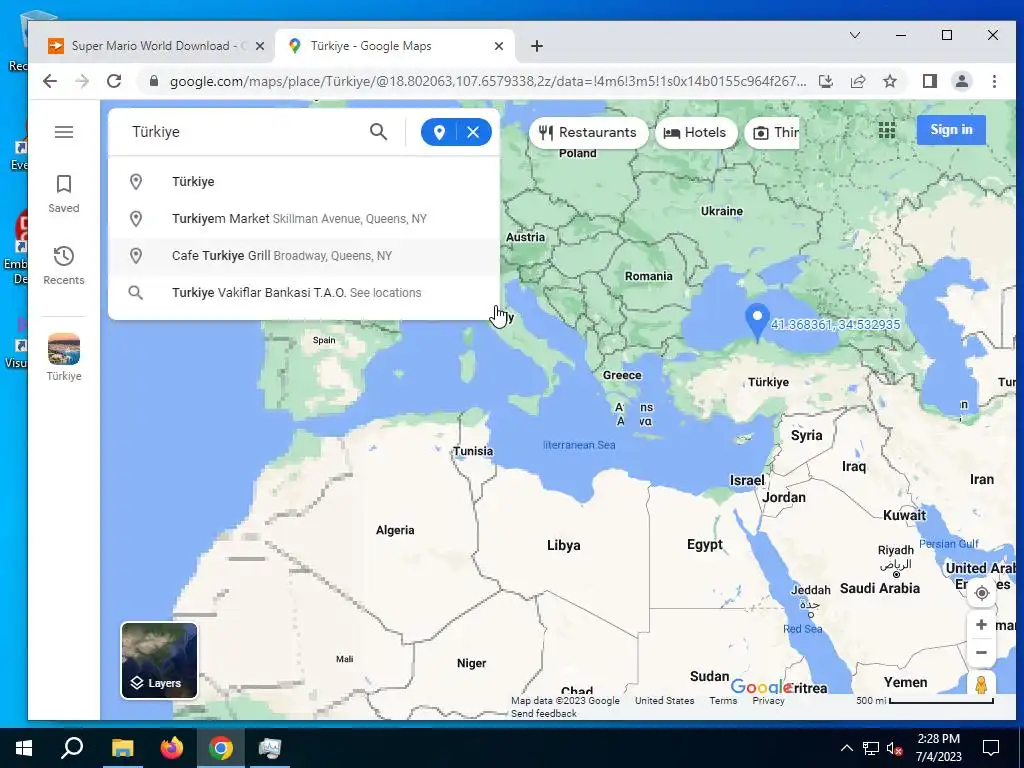Open the Chrome profile icon
The height and width of the screenshot is (768, 1024).
tap(961, 81)
